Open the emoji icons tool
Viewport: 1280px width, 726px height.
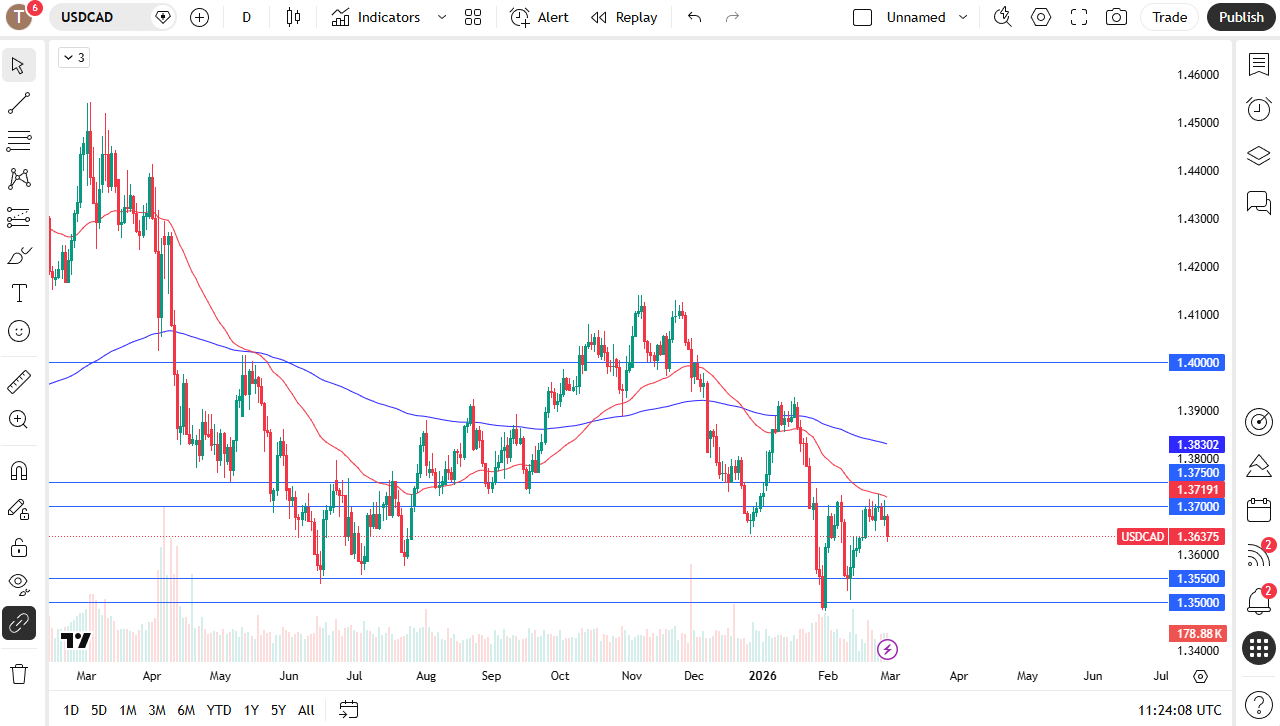tap(18, 331)
